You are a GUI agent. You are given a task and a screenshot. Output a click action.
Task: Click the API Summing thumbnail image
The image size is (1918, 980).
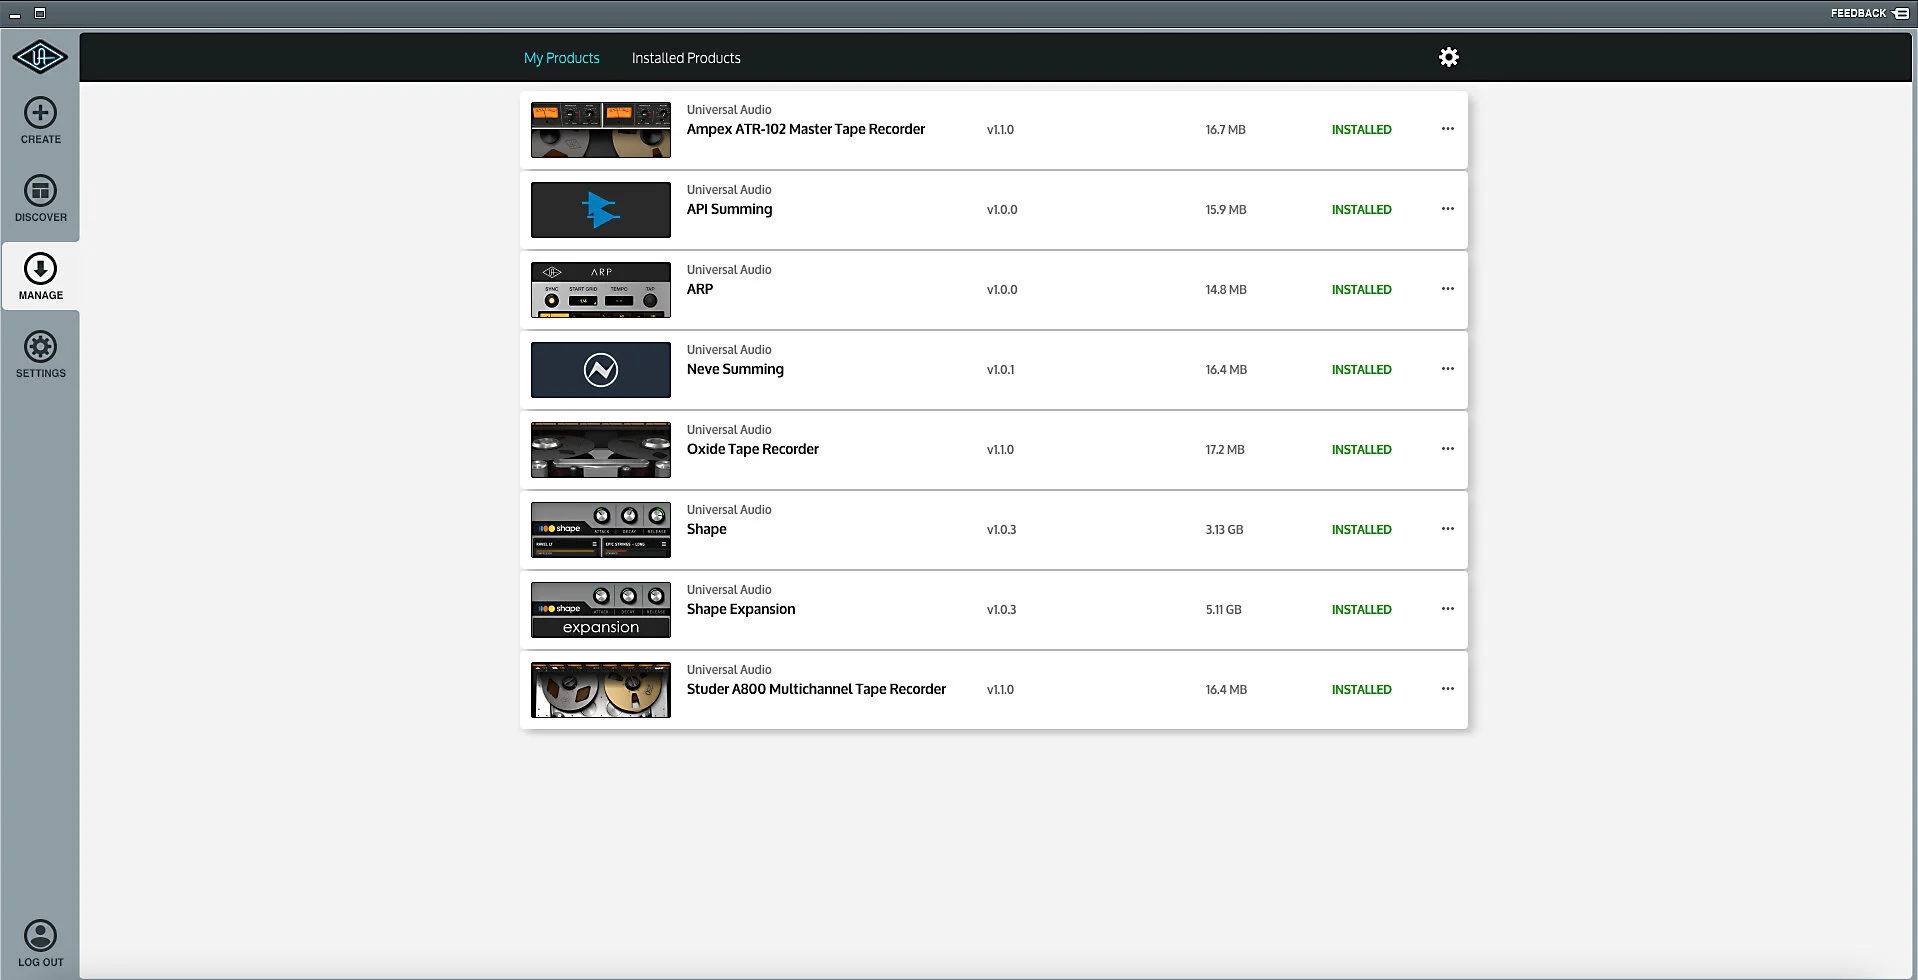(x=601, y=210)
